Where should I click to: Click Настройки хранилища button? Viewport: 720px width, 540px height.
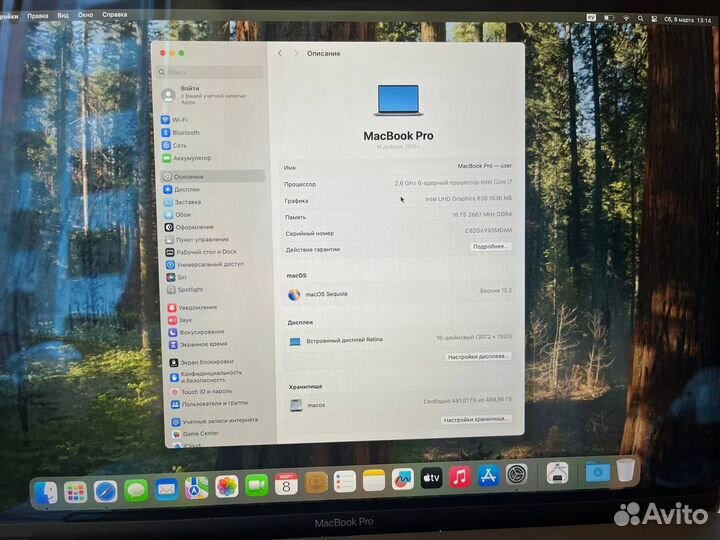[x=476, y=419]
